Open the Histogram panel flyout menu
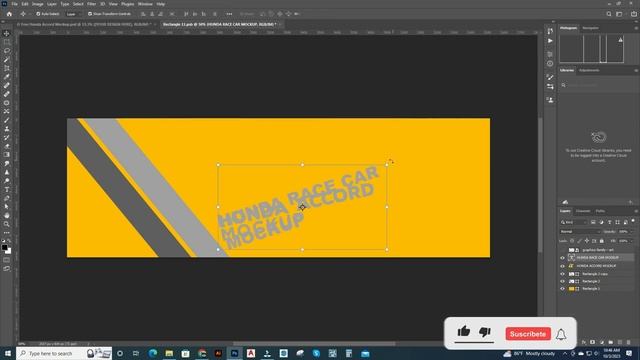Viewport: 640px width, 360px height. [x=636, y=28]
